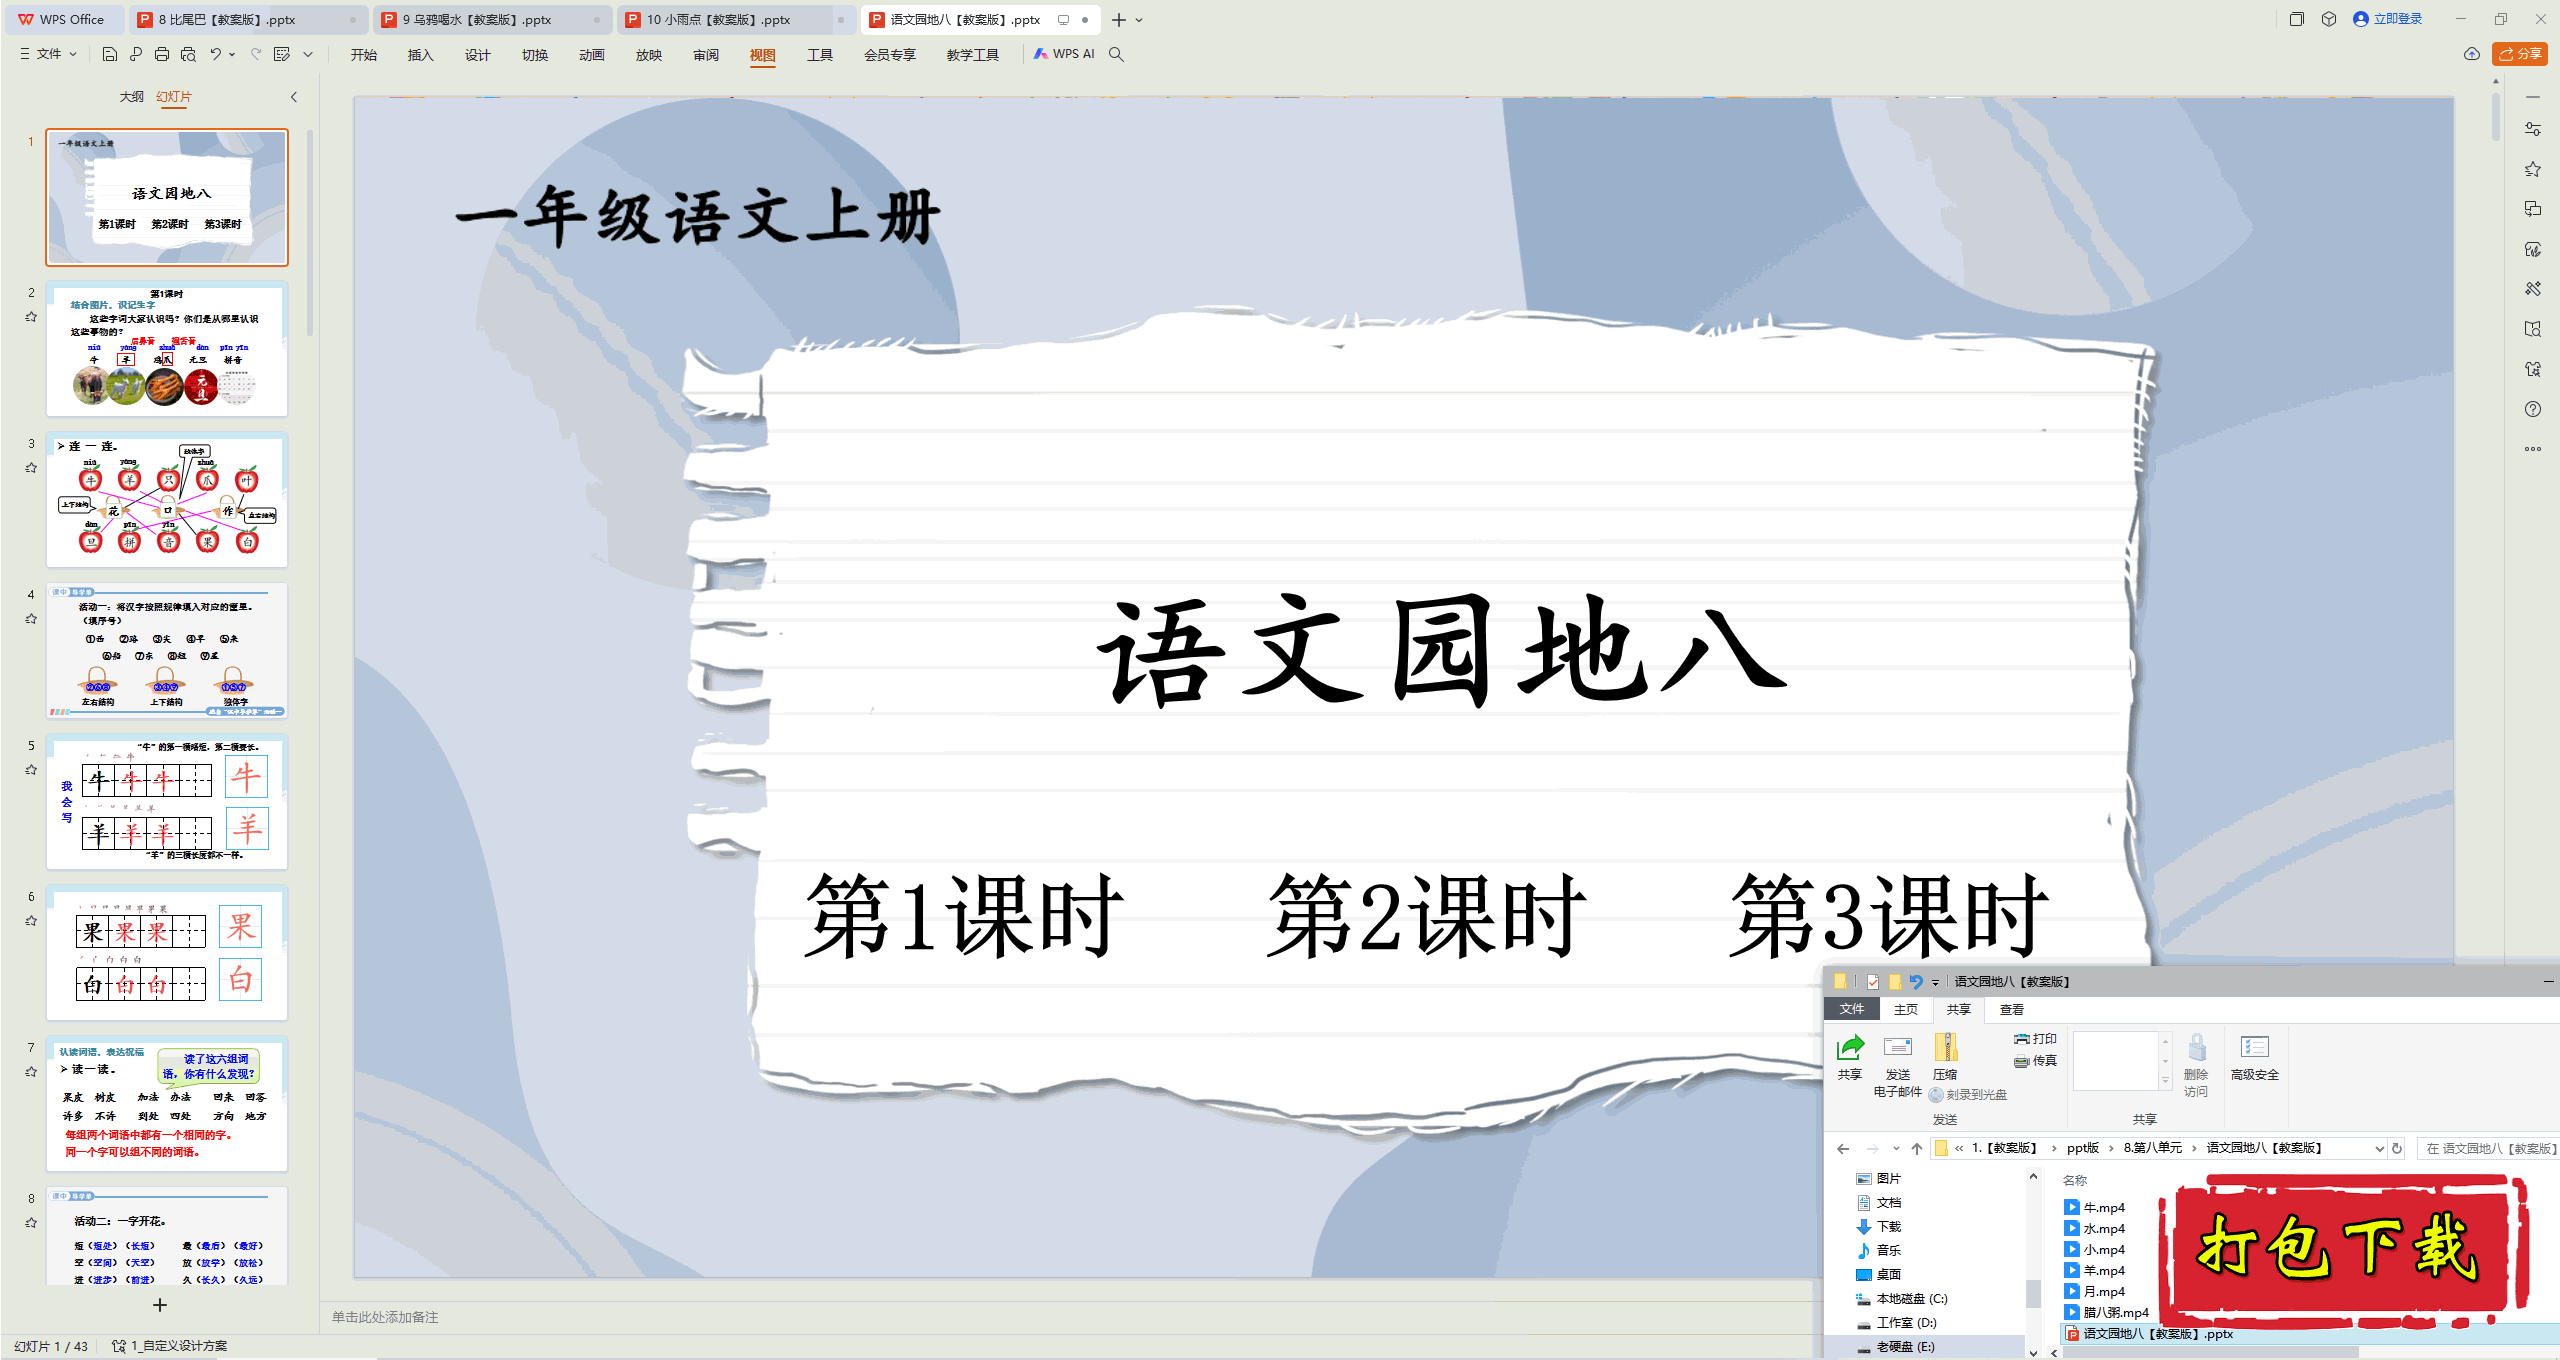The width and height of the screenshot is (2560, 1360).
Task: Click the 1_自定义设计方案 status bar button
Action: click(170, 1346)
